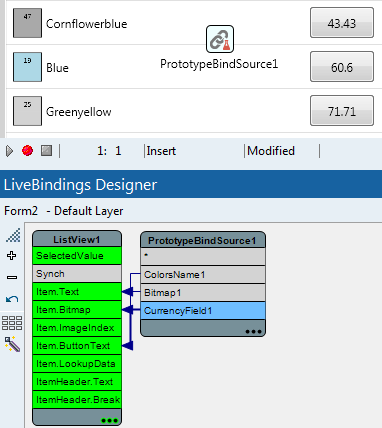Expand ListView1 members via three green dots

point(110,420)
